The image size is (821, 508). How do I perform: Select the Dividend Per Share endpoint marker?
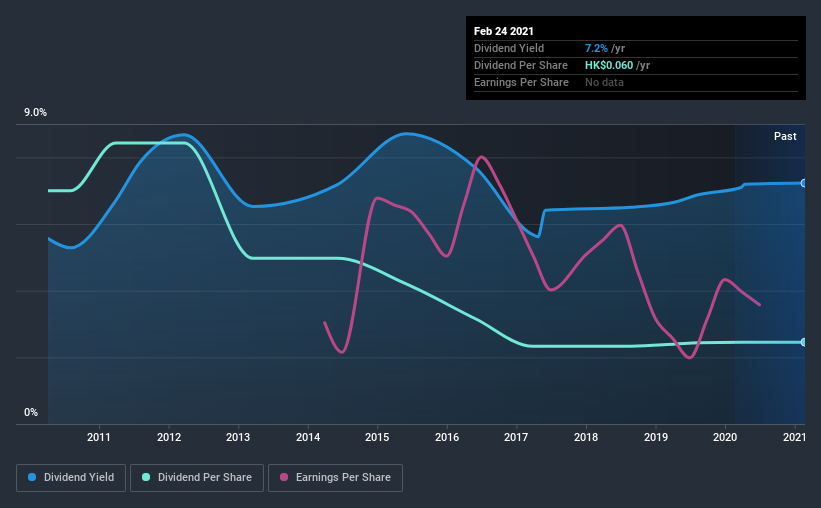pos(803,342)
